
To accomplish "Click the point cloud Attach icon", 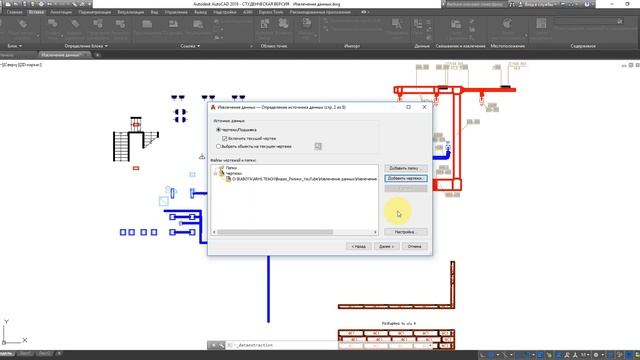I will coord(265,24).
